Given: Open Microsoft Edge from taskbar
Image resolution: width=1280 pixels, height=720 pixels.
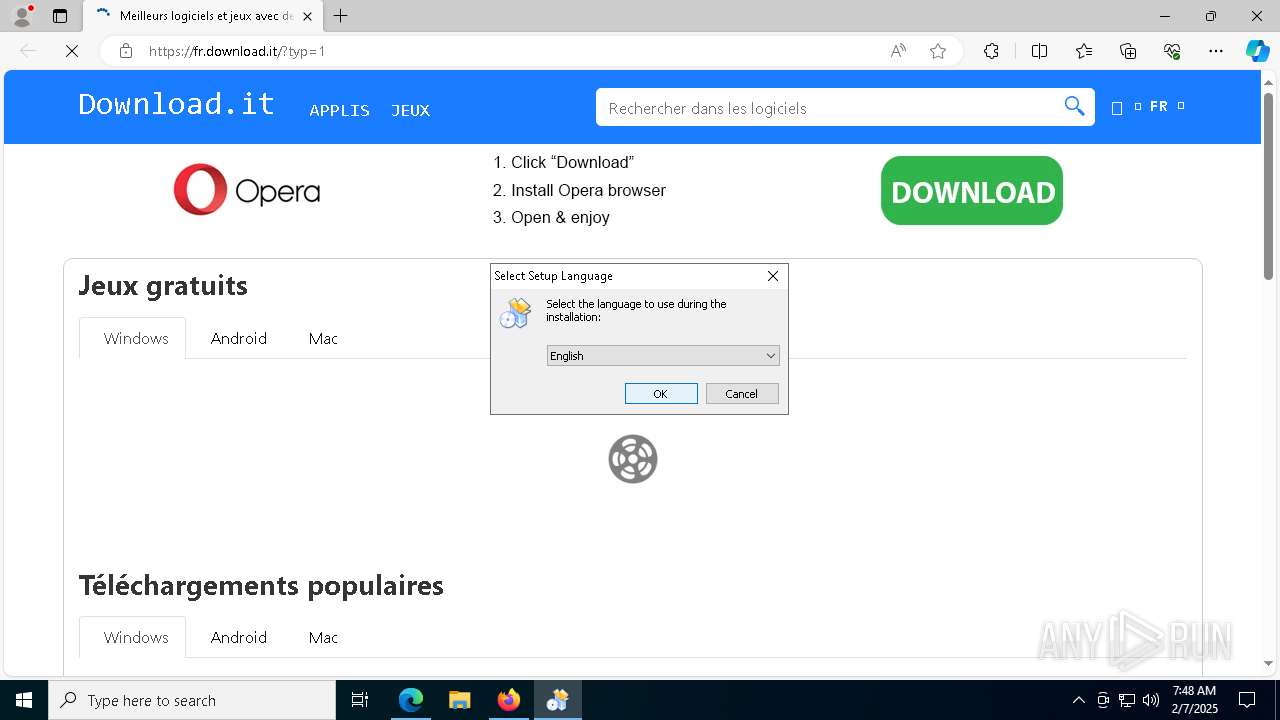Looking at the screenshot, I should [411, 700].
